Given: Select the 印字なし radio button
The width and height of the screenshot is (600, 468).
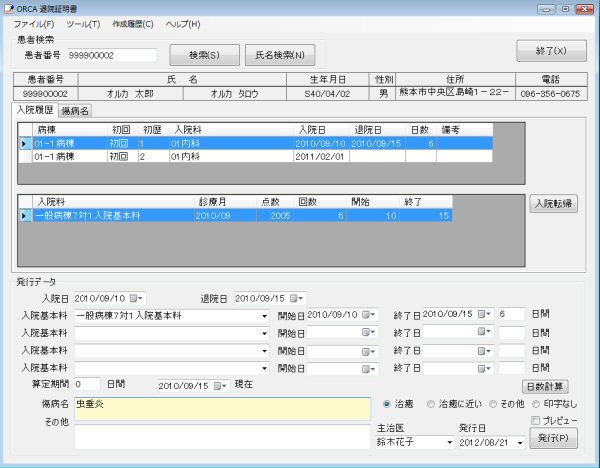Looking at the screenshot, I should [x=536, y=404].
